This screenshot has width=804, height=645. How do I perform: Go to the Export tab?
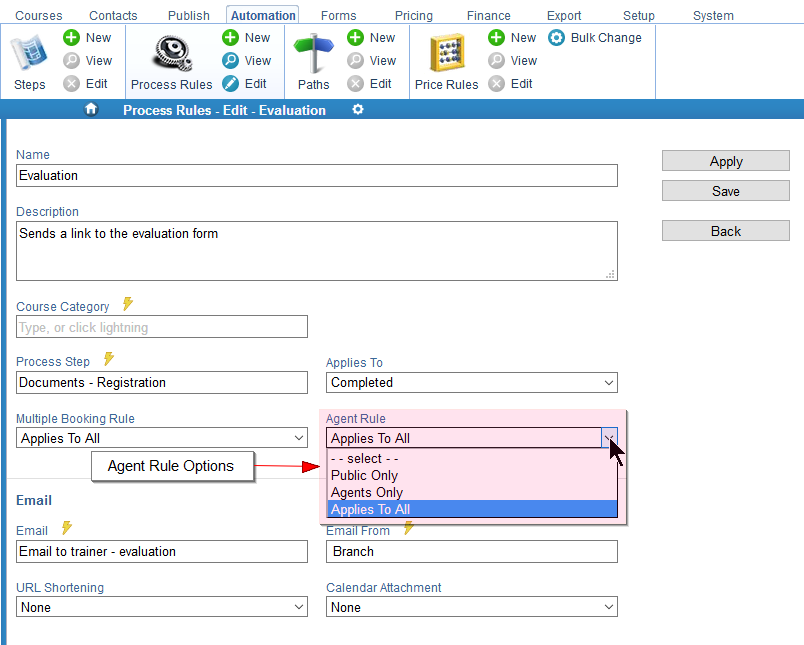pos(564,15)
